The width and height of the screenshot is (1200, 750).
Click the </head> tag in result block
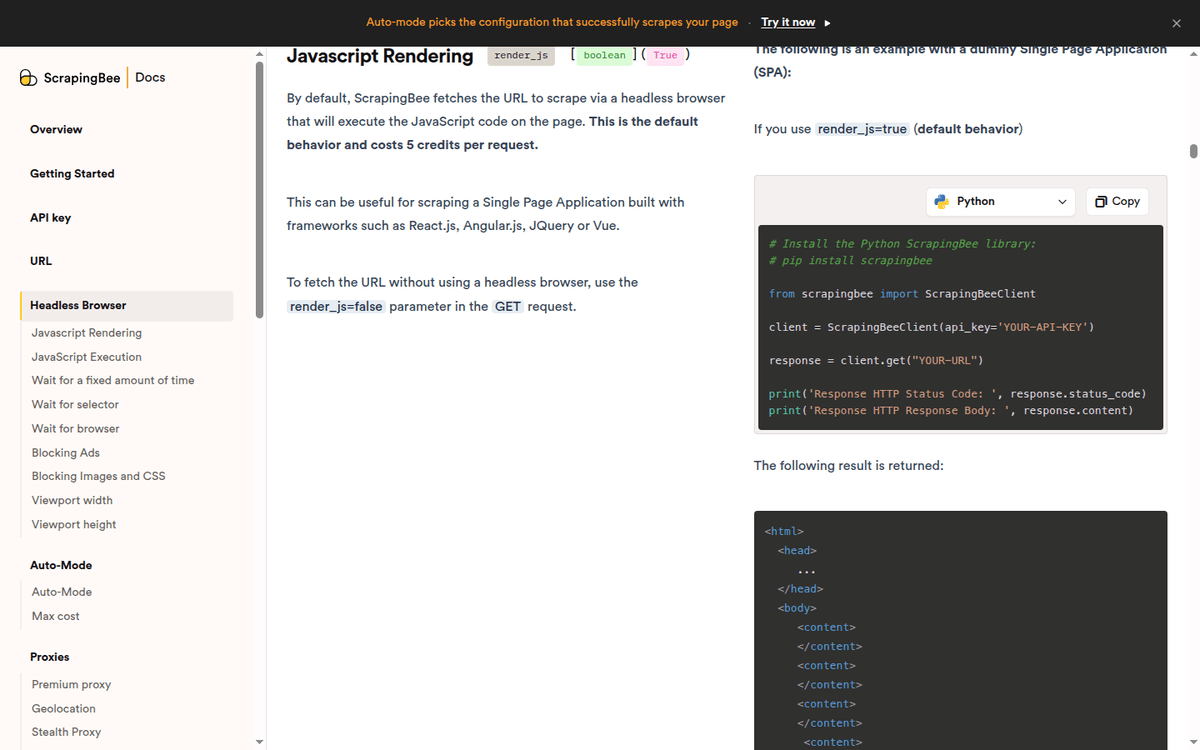pyautogui.click(x=800, y=589)
